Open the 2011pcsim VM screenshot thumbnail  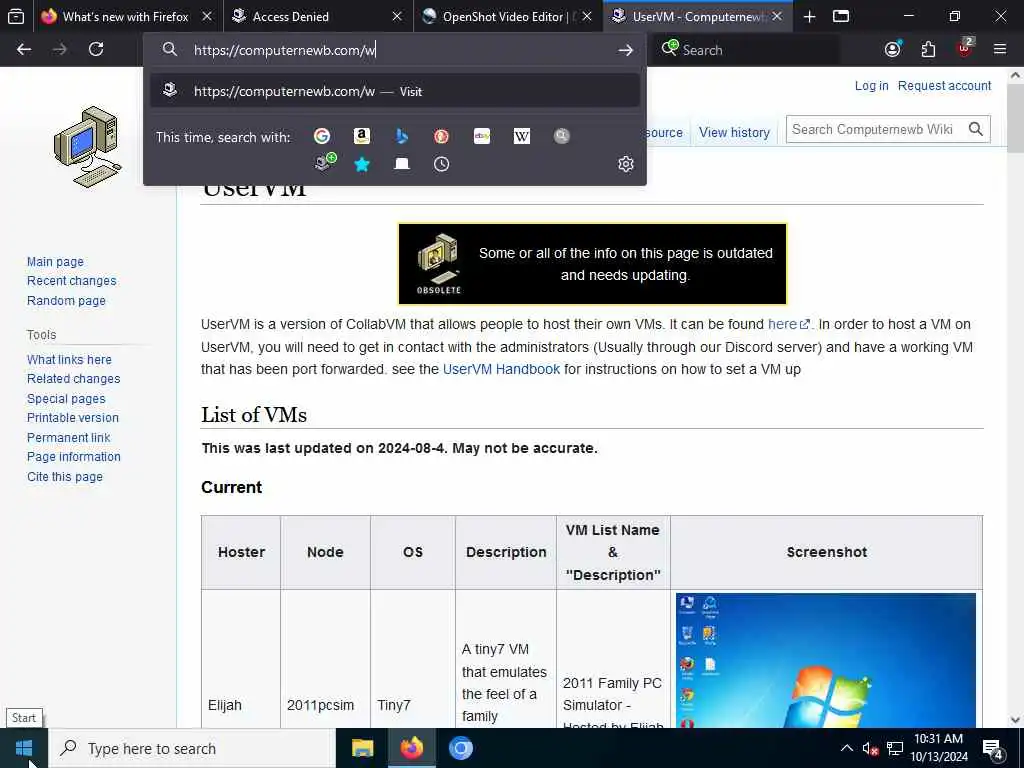pos(825,660)
